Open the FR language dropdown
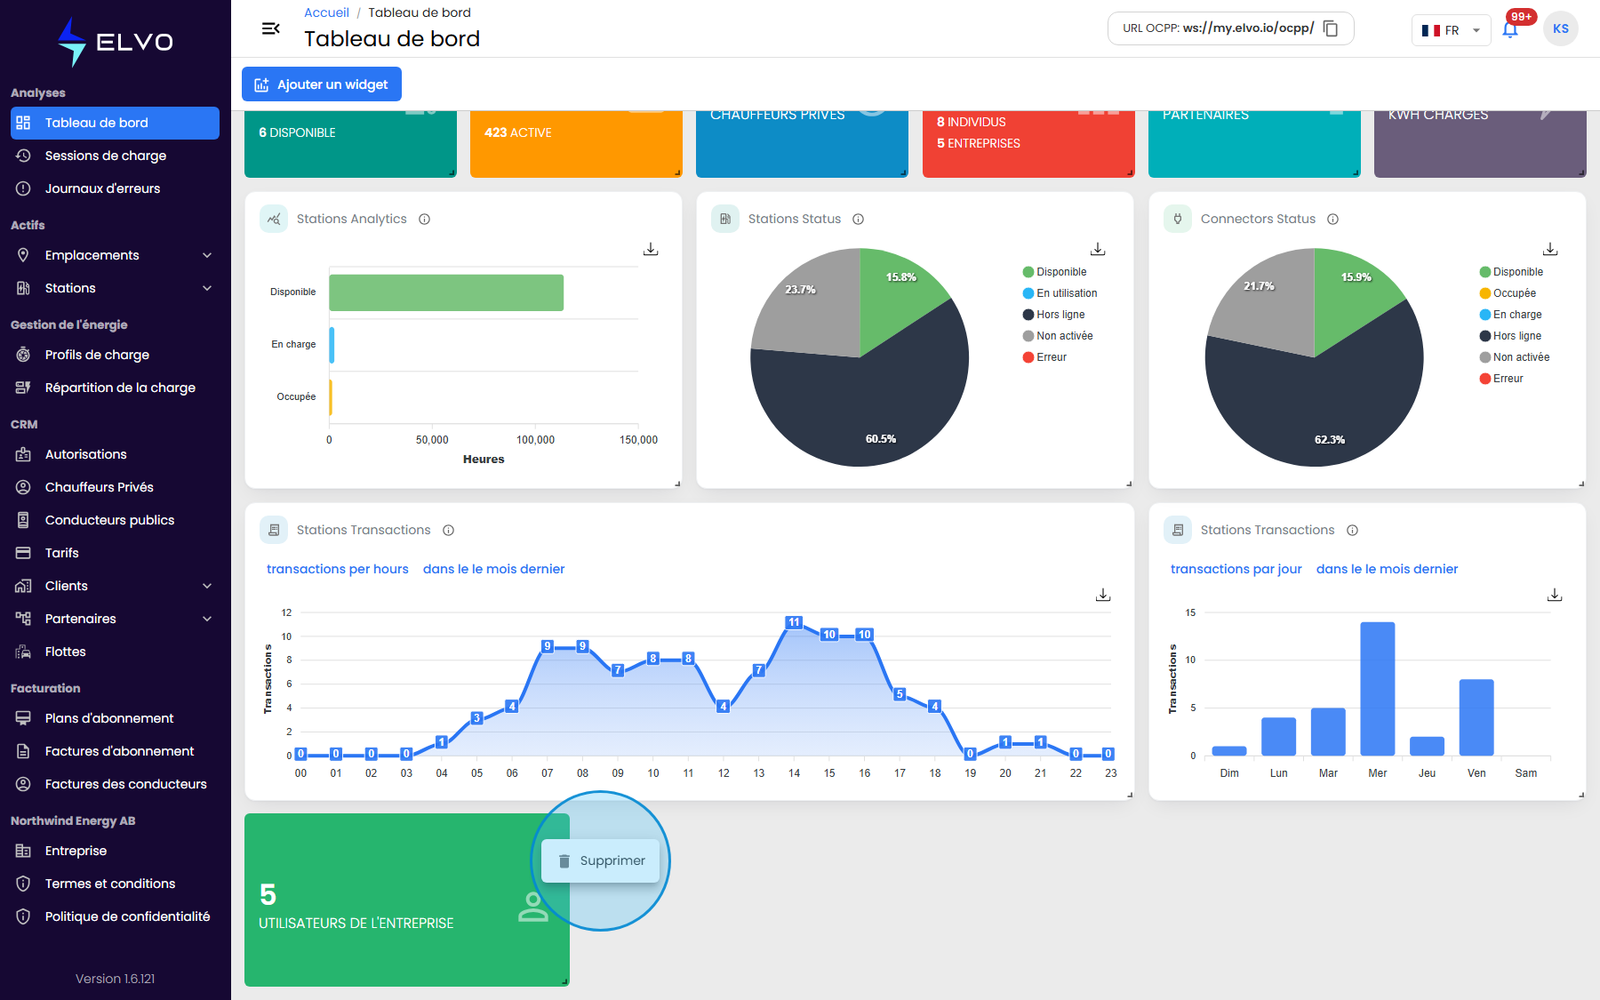The width and height of the screenshot is (1600, 1000). click(1451, 30)
